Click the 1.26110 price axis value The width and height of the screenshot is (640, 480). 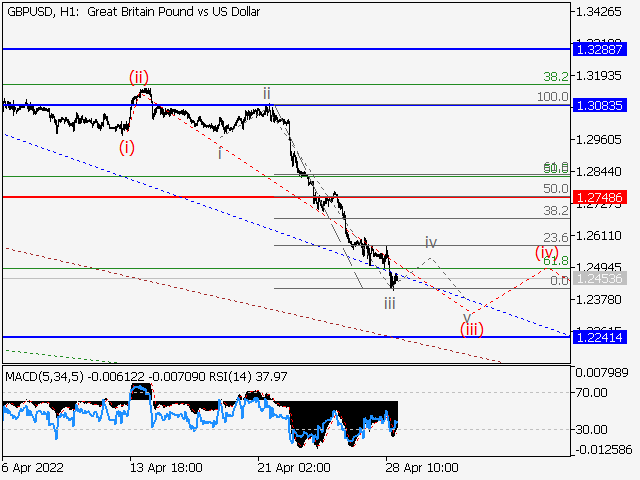click(x=598, y=236)
